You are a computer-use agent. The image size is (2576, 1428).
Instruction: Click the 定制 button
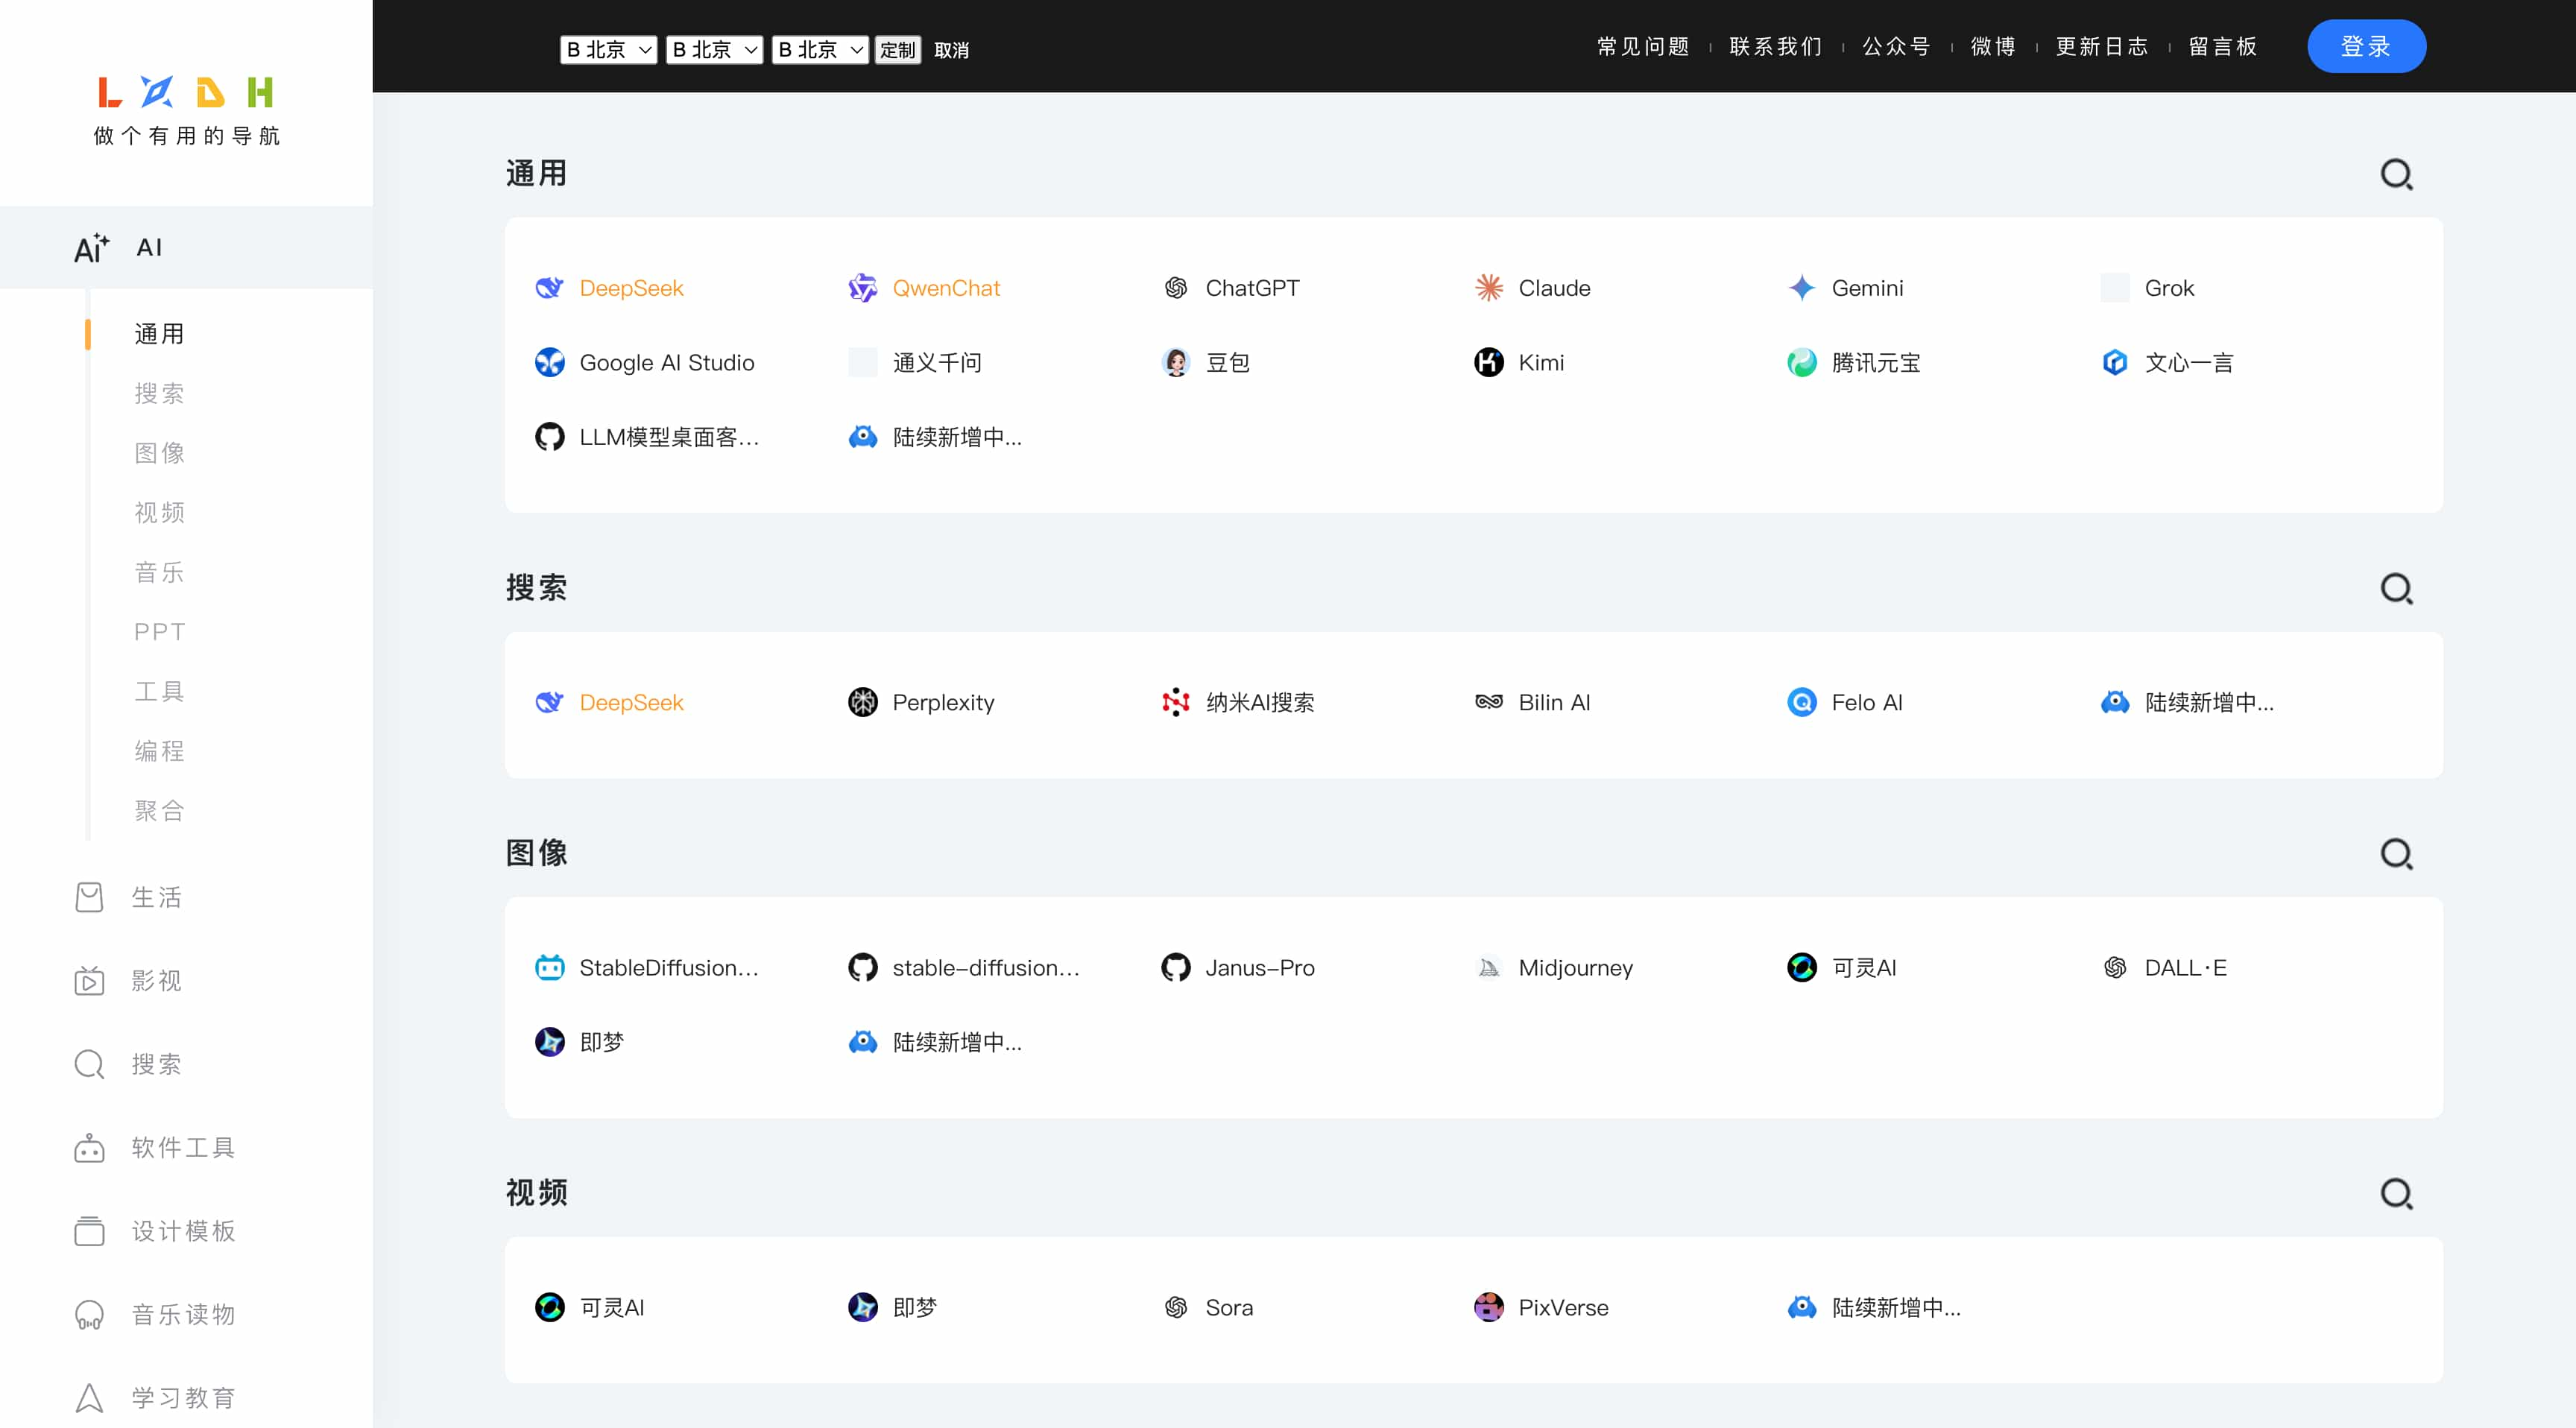[897, 50]
